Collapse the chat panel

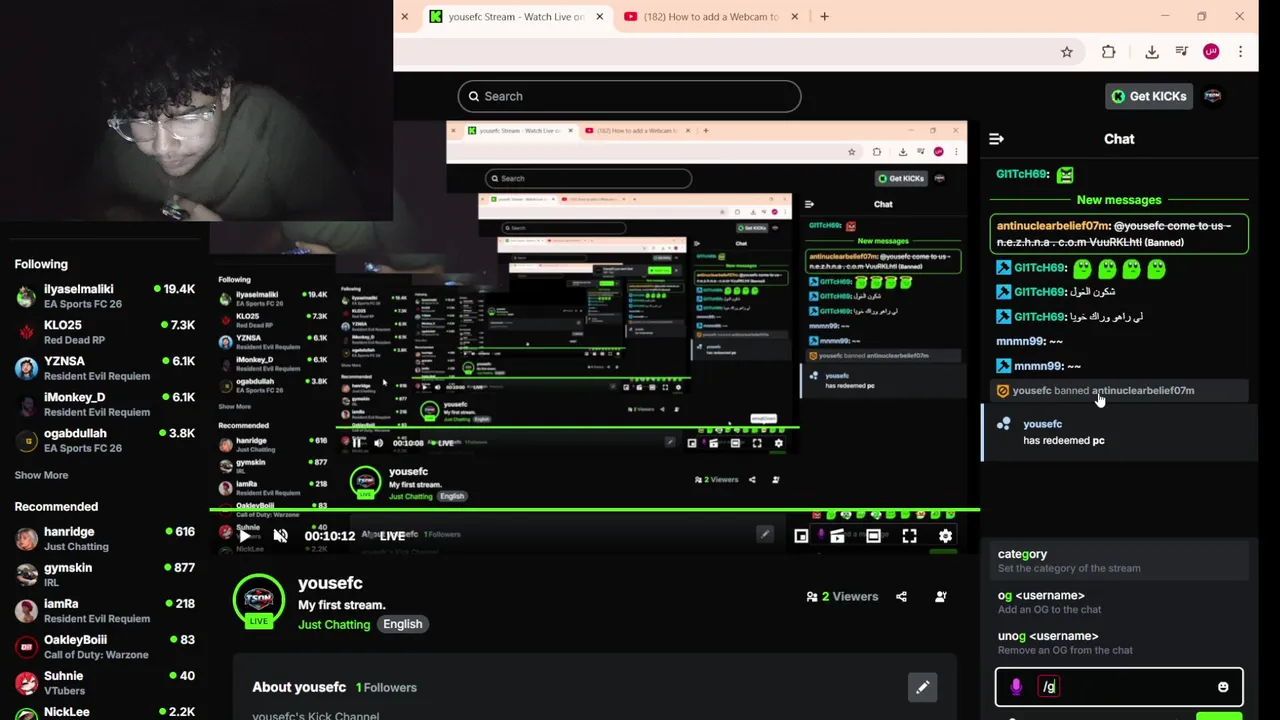pos(996,139)
